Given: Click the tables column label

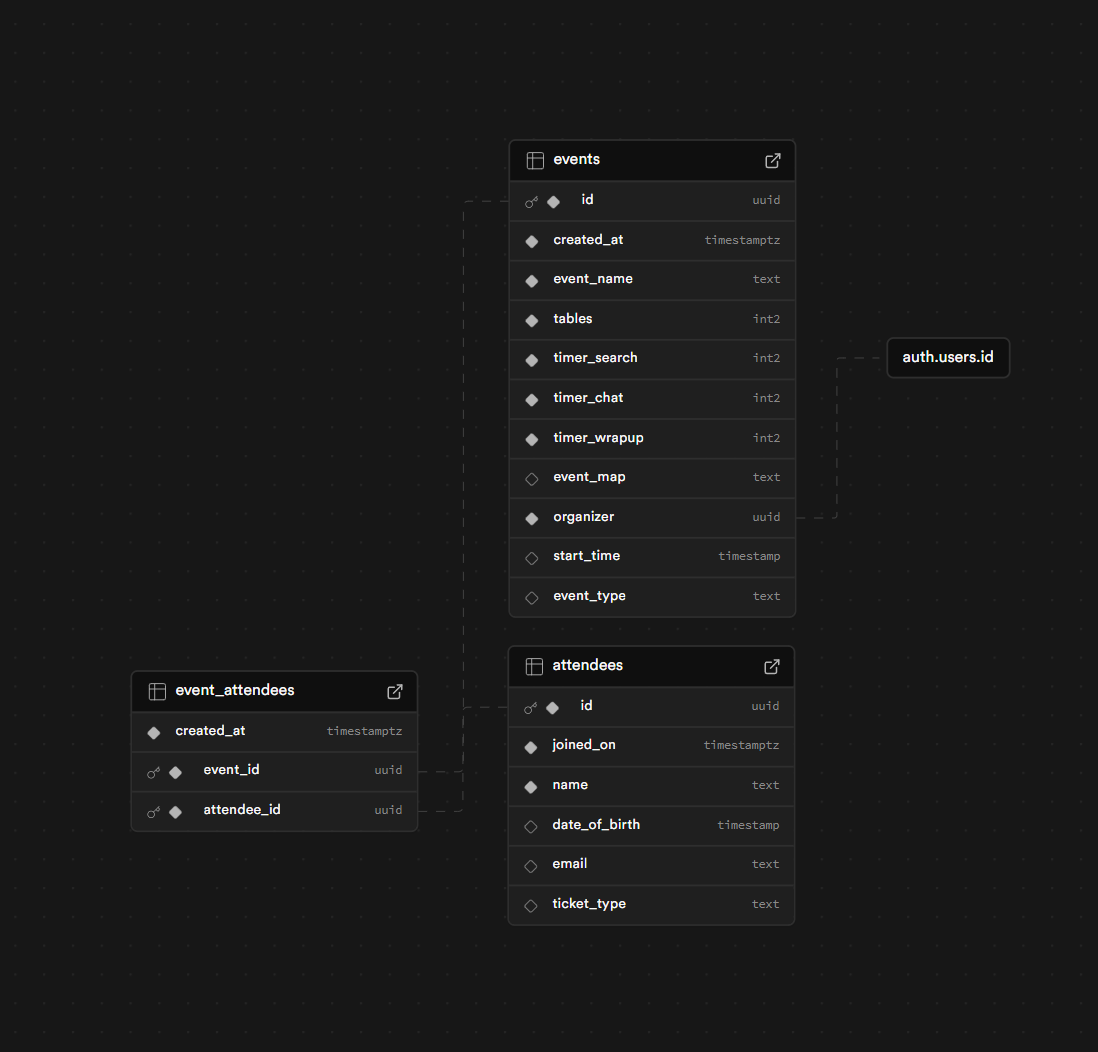Looking at the screenshot, I should (x=573, y=319).
